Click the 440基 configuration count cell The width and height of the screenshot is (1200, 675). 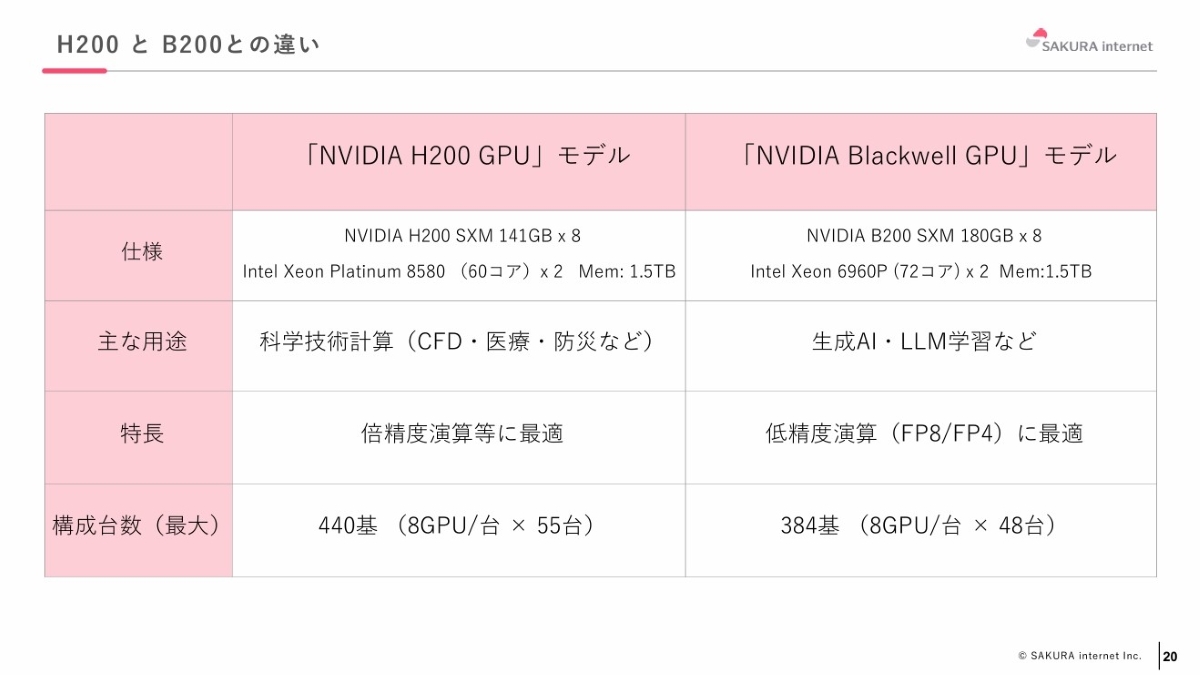(456, 526)
